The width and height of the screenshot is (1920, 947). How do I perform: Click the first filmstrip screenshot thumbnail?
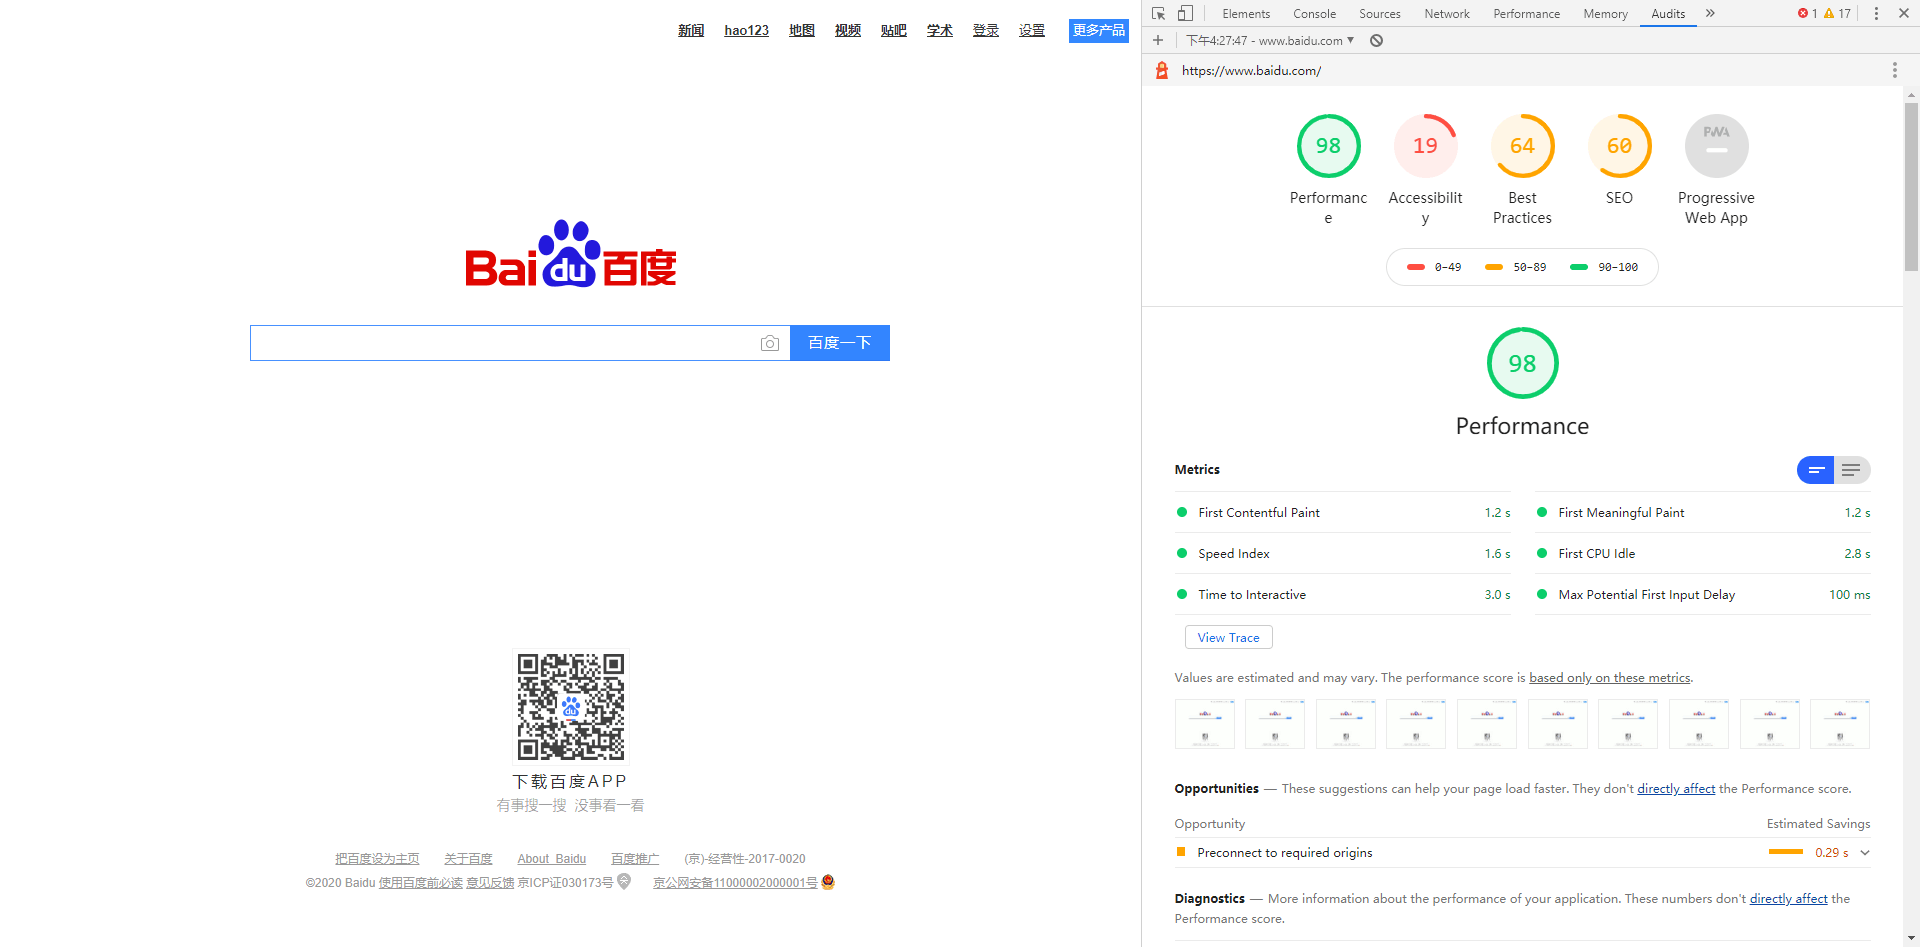pos(1205,724)
